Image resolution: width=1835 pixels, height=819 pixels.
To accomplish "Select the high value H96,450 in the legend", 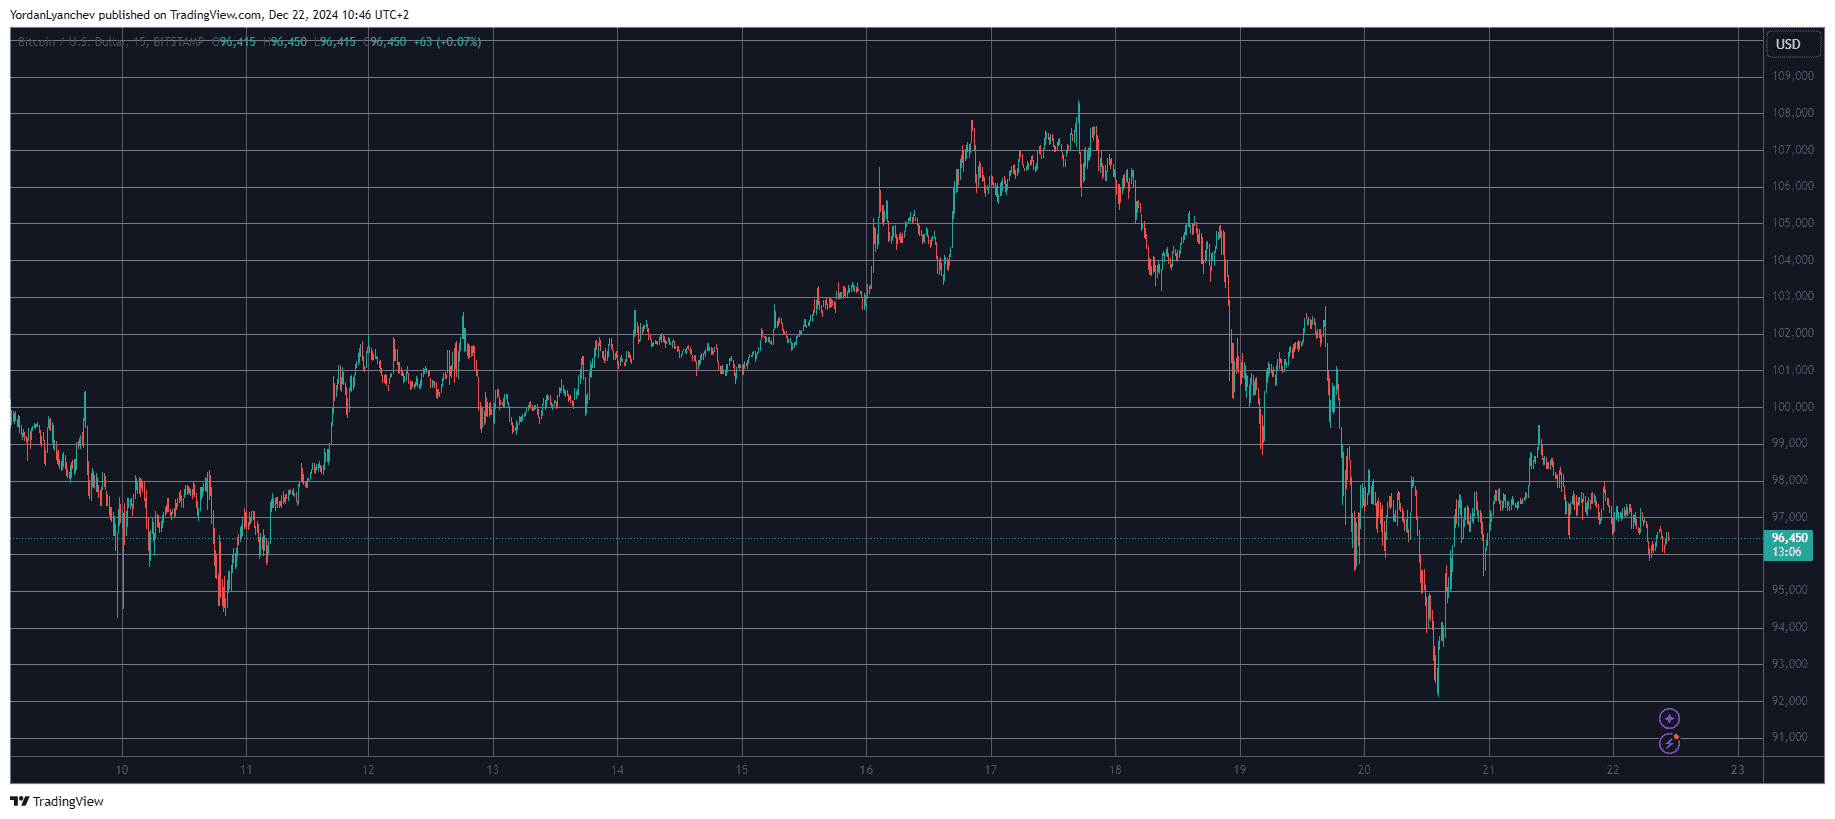I will (285, 42).
